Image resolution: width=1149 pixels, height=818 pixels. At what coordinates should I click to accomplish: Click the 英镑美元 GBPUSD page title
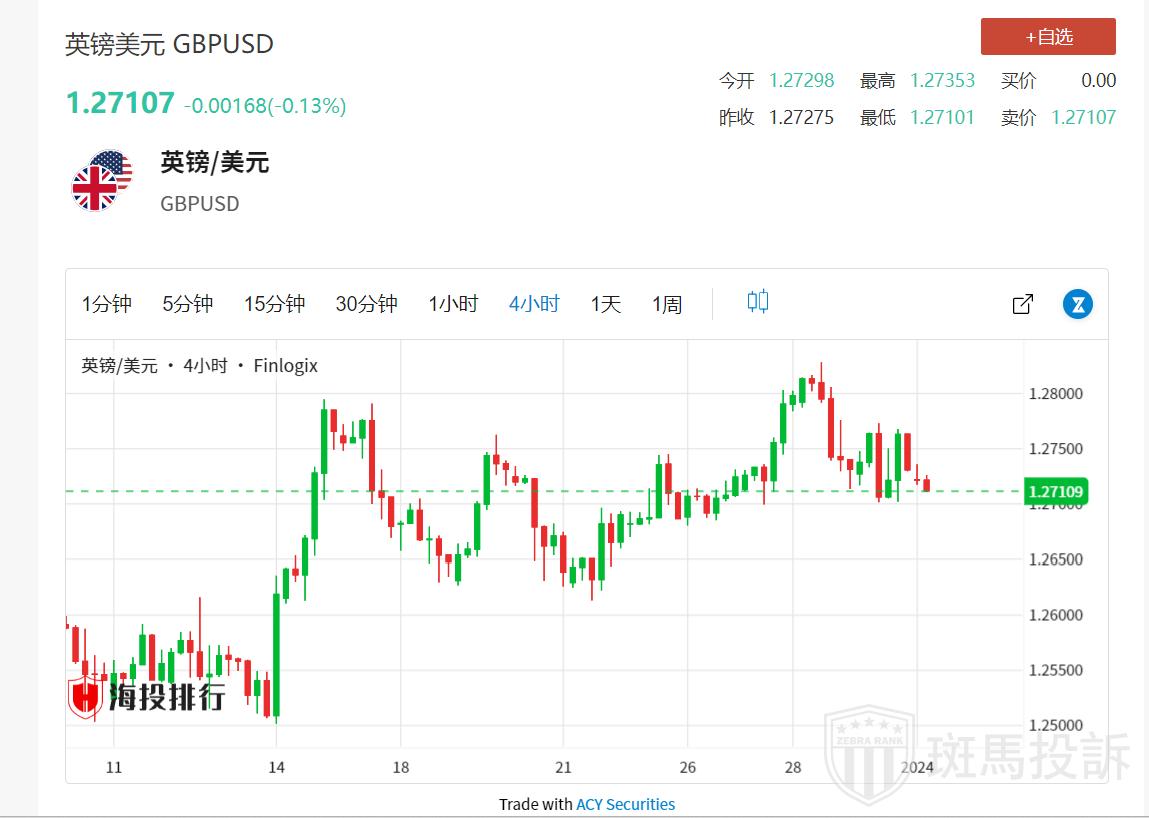click(x=169, y=44)
